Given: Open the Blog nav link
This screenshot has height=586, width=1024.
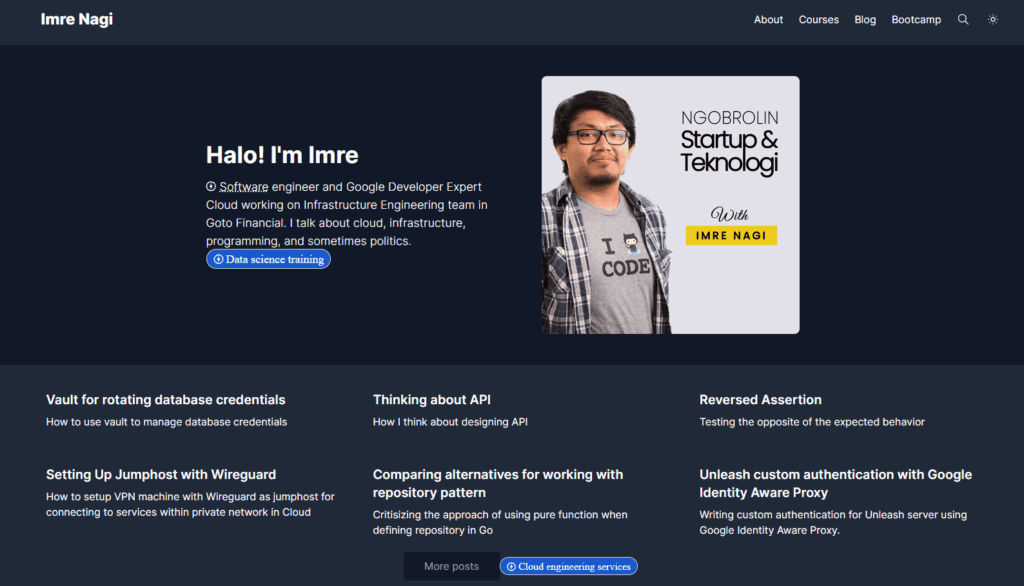Looking at the screenshot, I should pos(865,20).
